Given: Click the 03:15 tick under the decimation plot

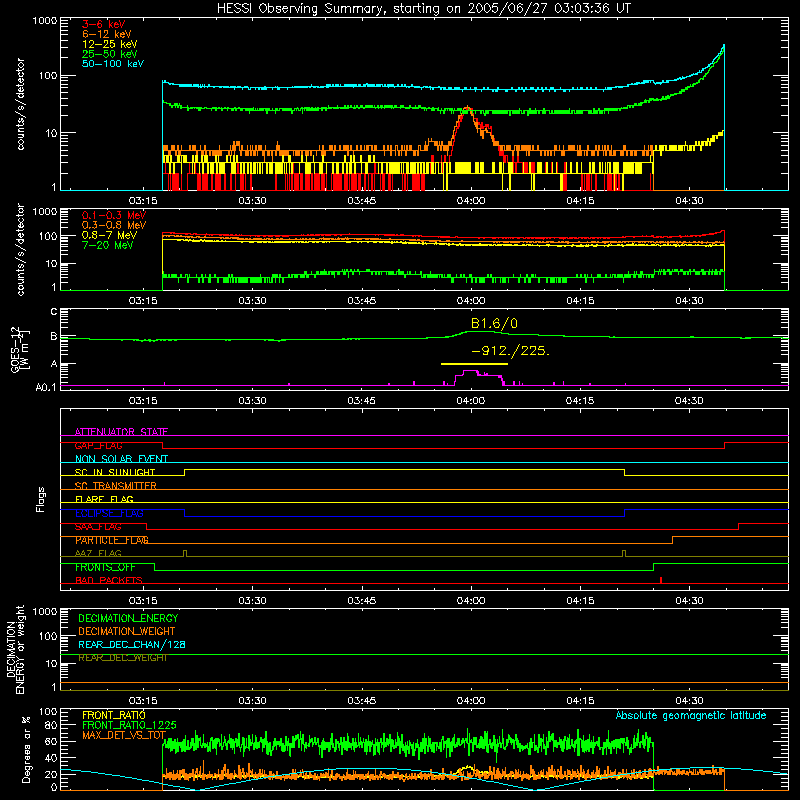Looking at the screenshot, I should pyautogui.click(x=143, y=701).
